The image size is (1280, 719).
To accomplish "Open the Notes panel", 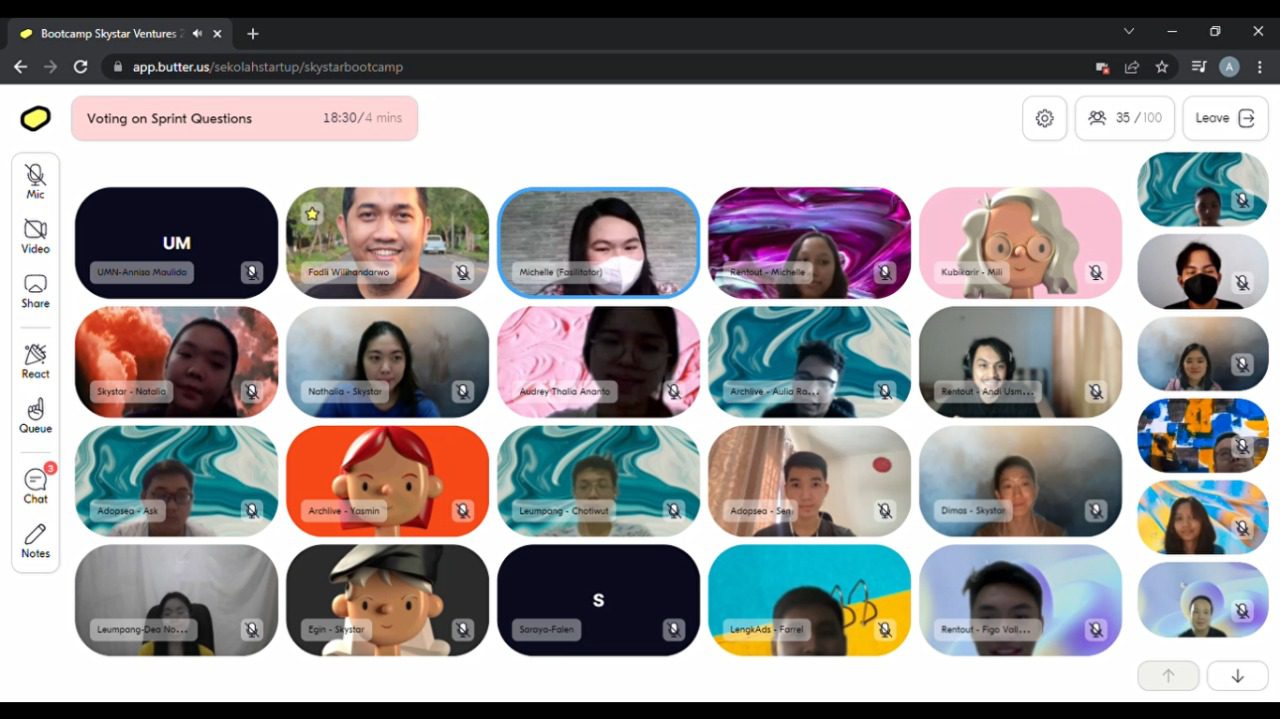I will tap(35, 540).
